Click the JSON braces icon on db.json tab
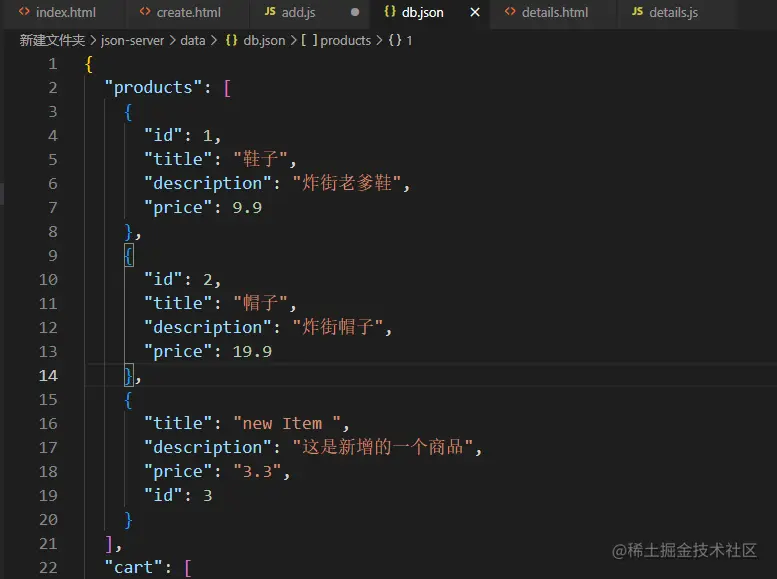The image size is (777, 579). [390, 11]
